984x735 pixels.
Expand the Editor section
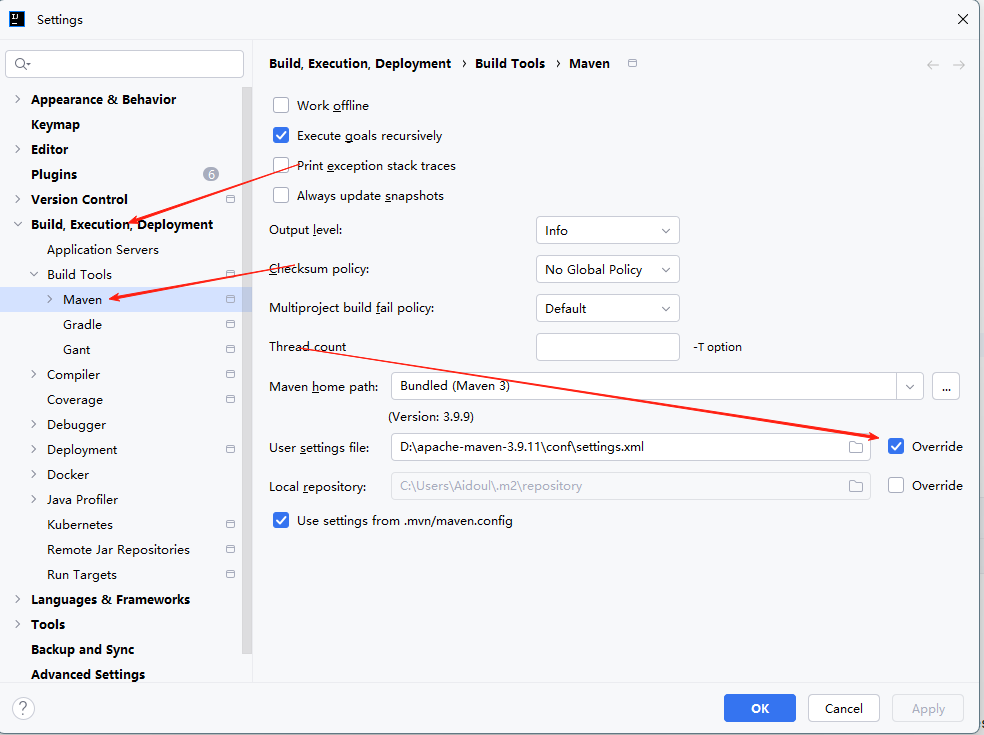click(18, 149)
